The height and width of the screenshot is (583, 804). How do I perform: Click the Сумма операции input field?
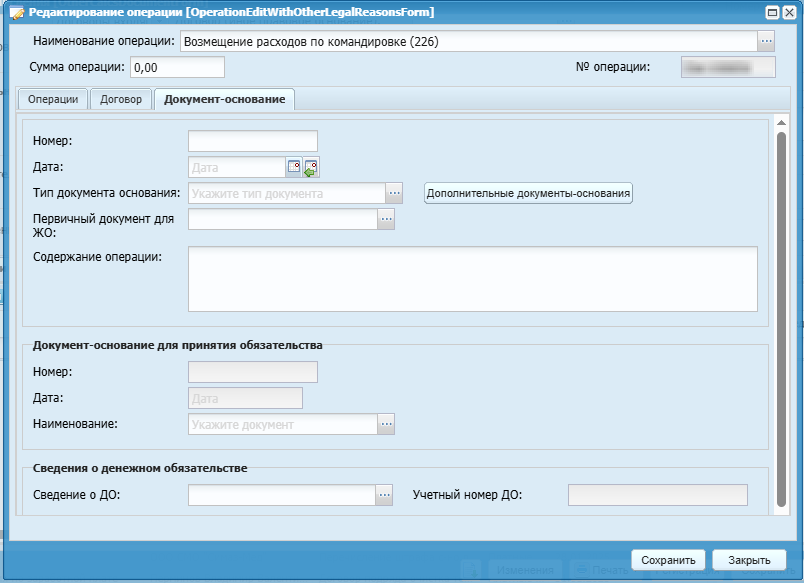click(177, 67)
